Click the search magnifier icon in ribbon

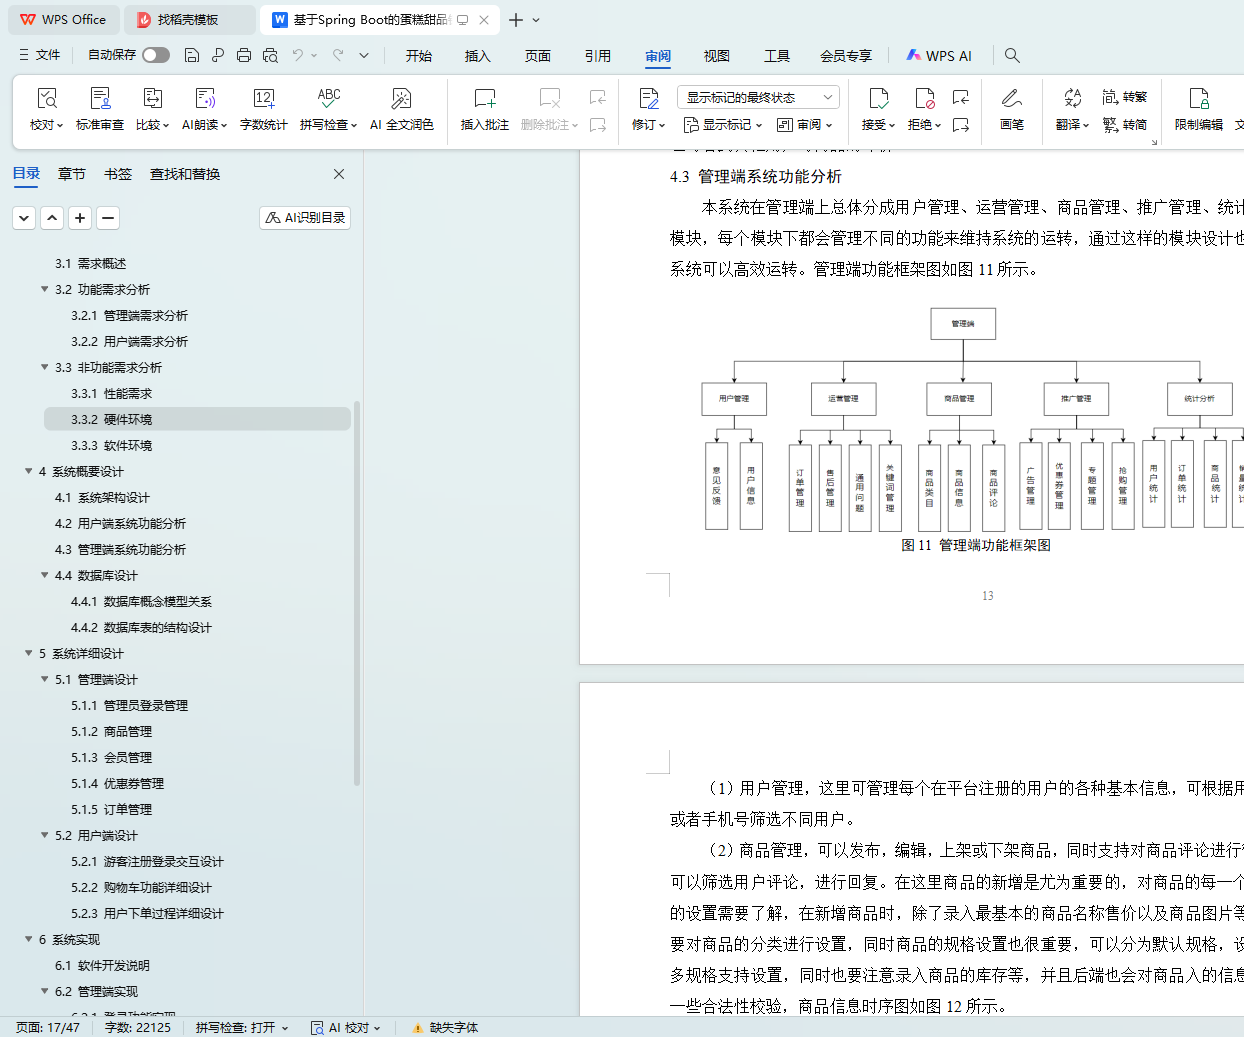[1012, 56]
